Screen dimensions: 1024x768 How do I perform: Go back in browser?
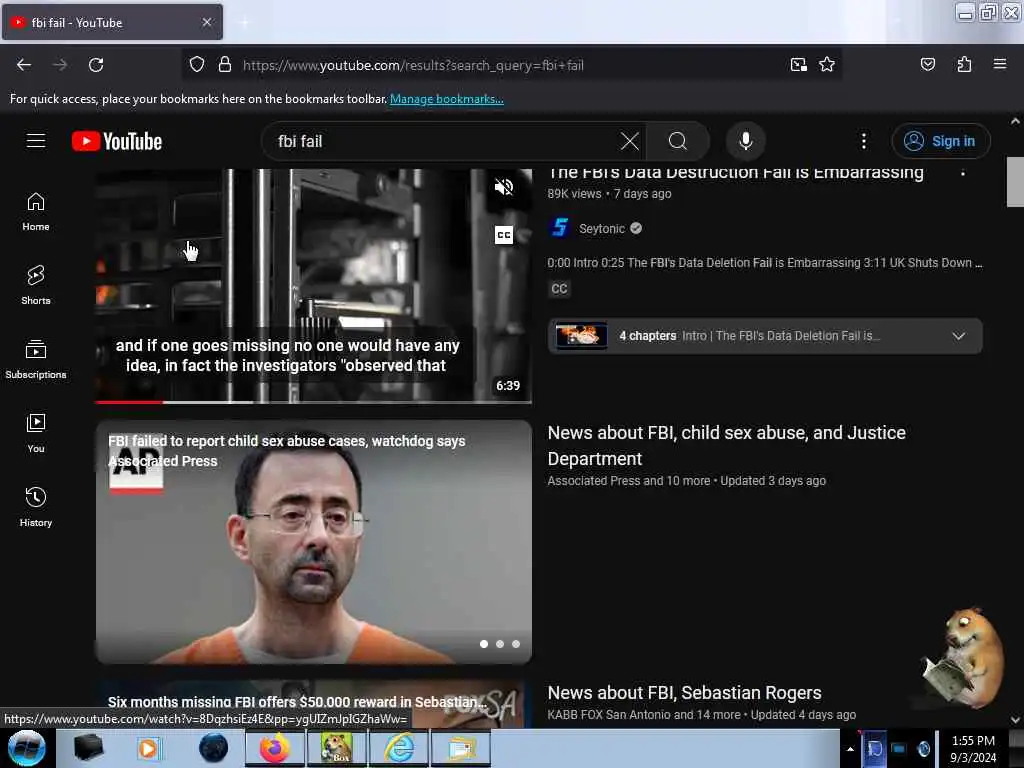click(24, 65)
